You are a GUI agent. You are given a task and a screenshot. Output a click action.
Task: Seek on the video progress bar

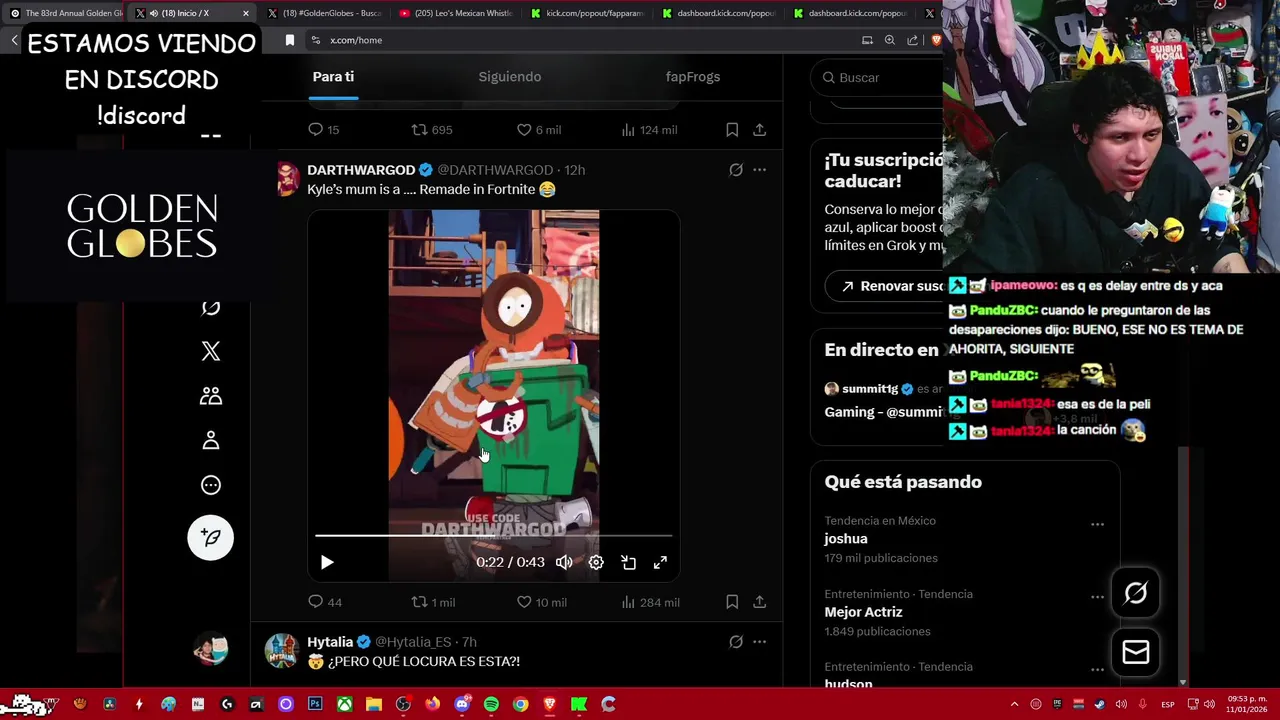click(x=494, y=536)
